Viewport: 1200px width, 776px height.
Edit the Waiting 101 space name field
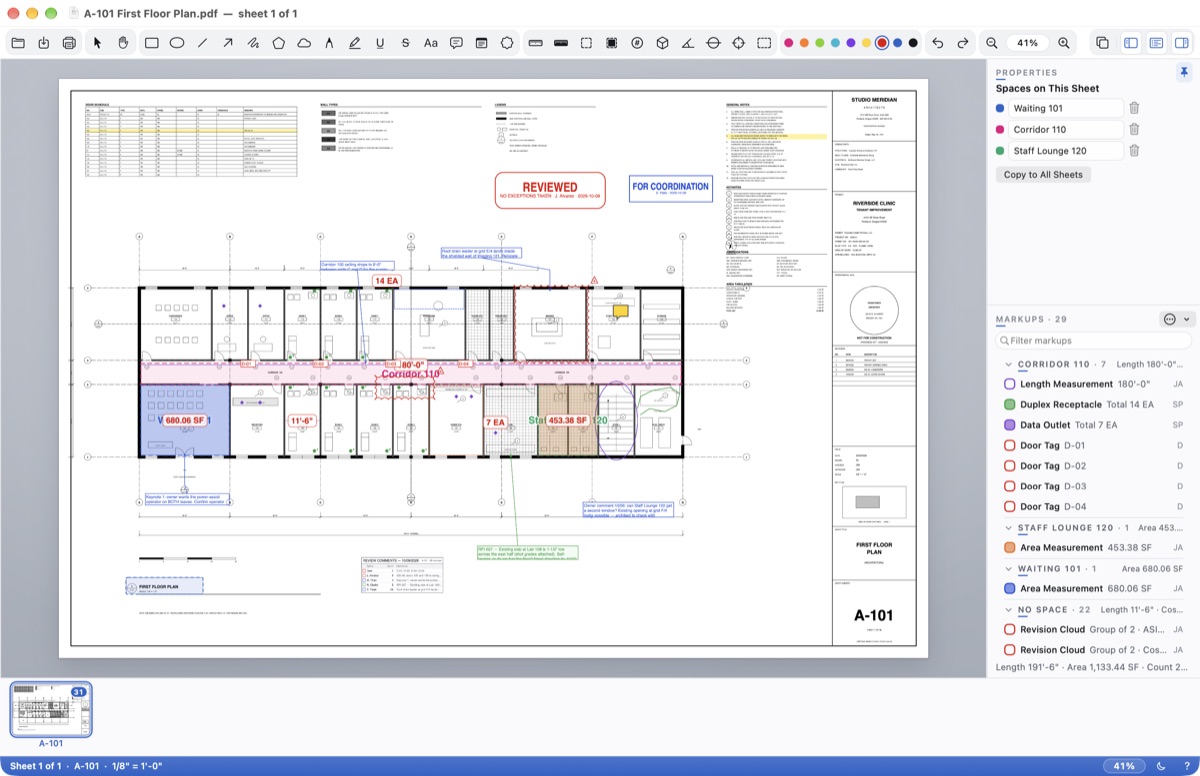(x=1066, y=108)
